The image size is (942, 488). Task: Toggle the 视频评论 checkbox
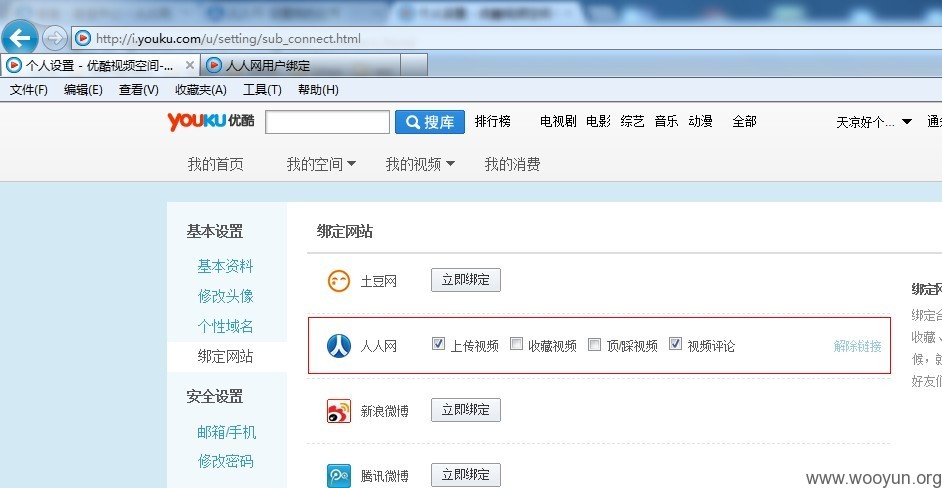click(x=676, y=344)
